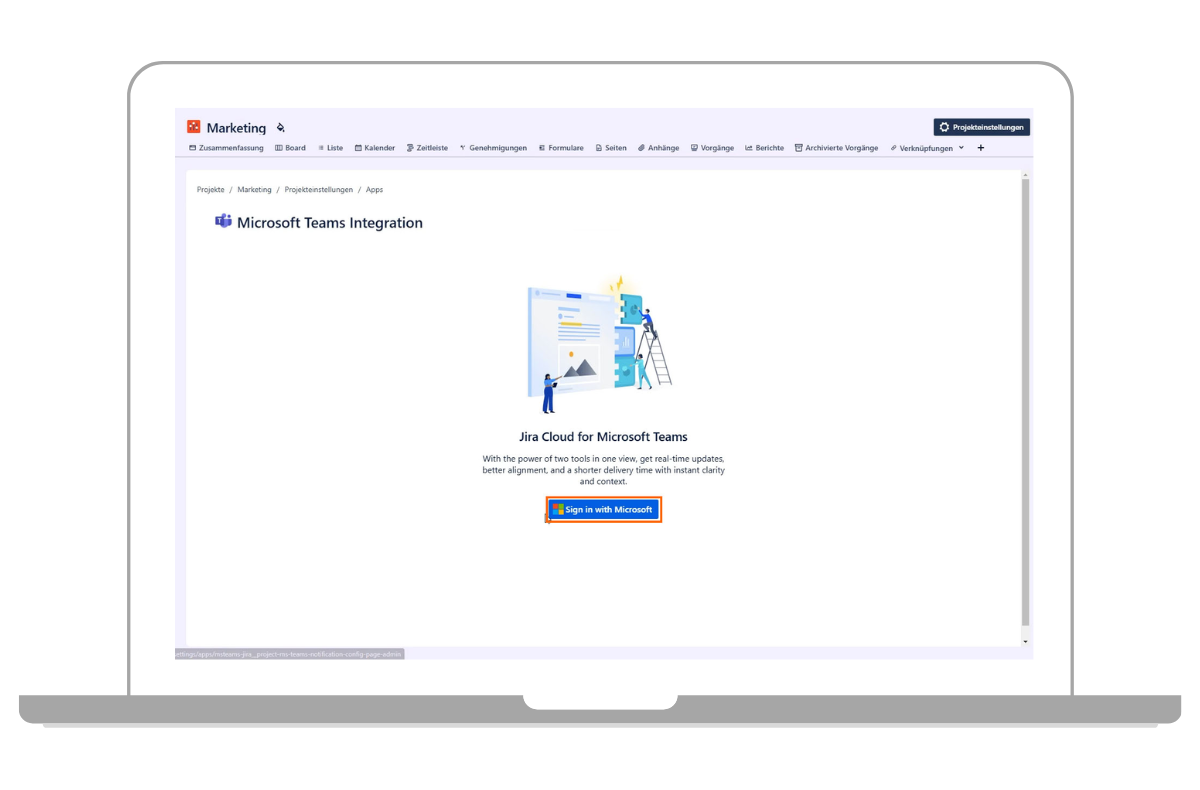This screenshot has width=1200, height=790.
Task: Select the Liste tab
Action: click(331, 148)
